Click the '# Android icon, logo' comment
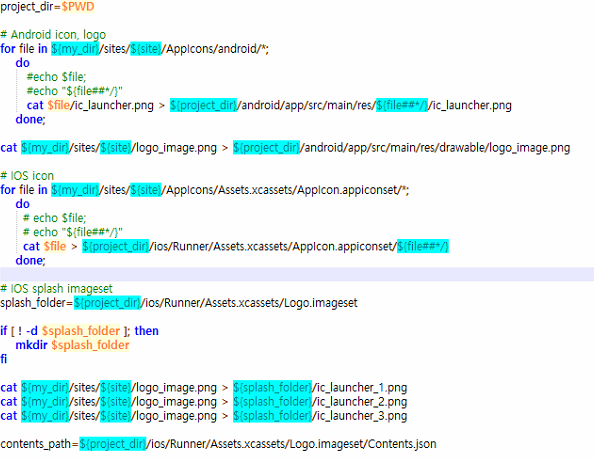This screenshot has height=460, width=594. [x=53, y=35]
